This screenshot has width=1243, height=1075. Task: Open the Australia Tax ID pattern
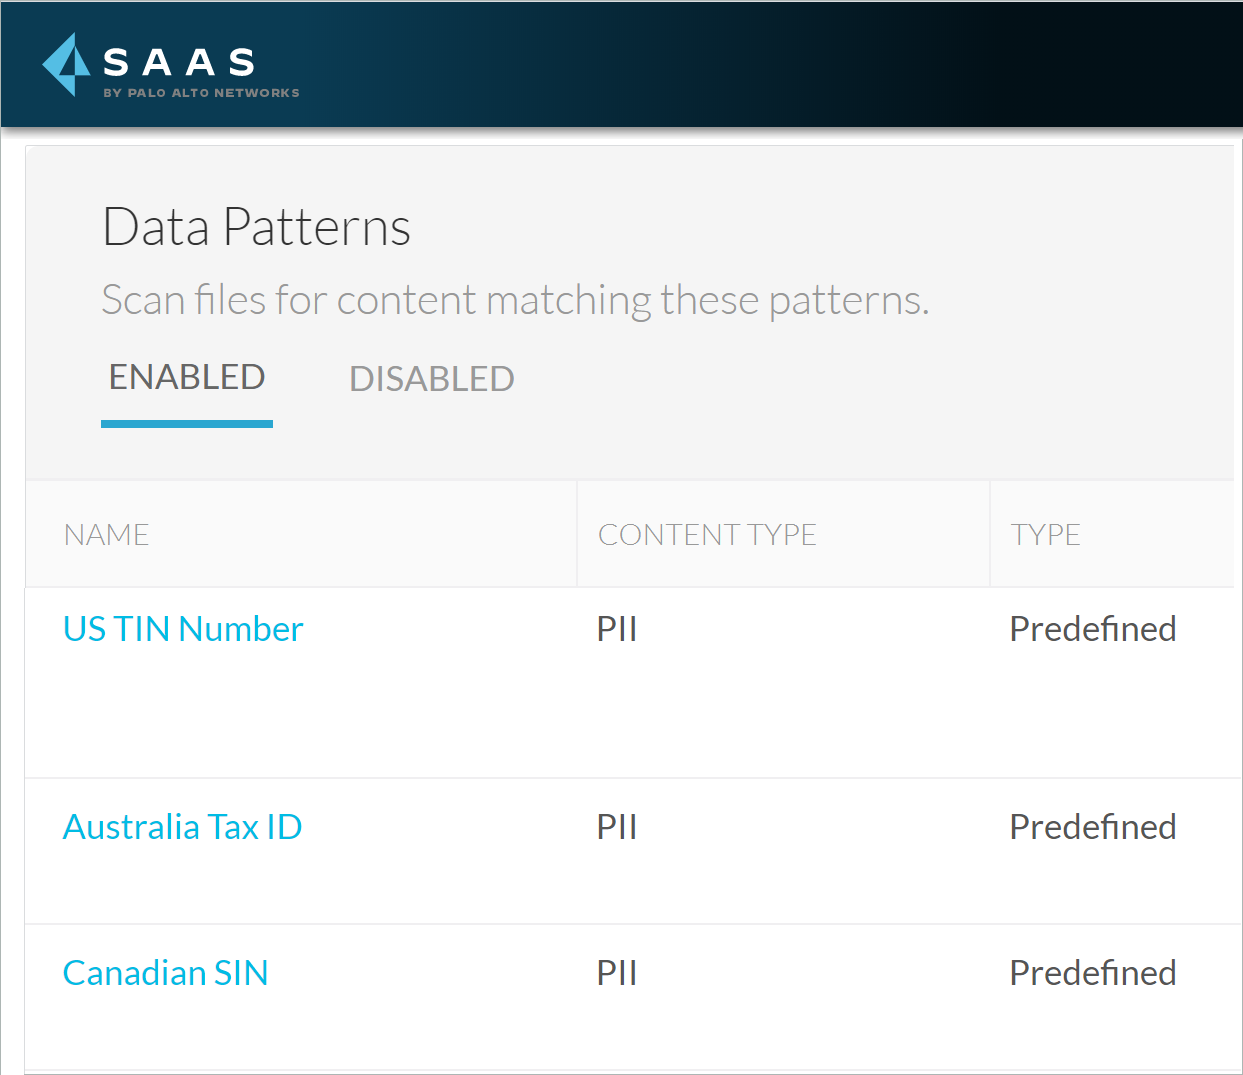pos(182,827)
